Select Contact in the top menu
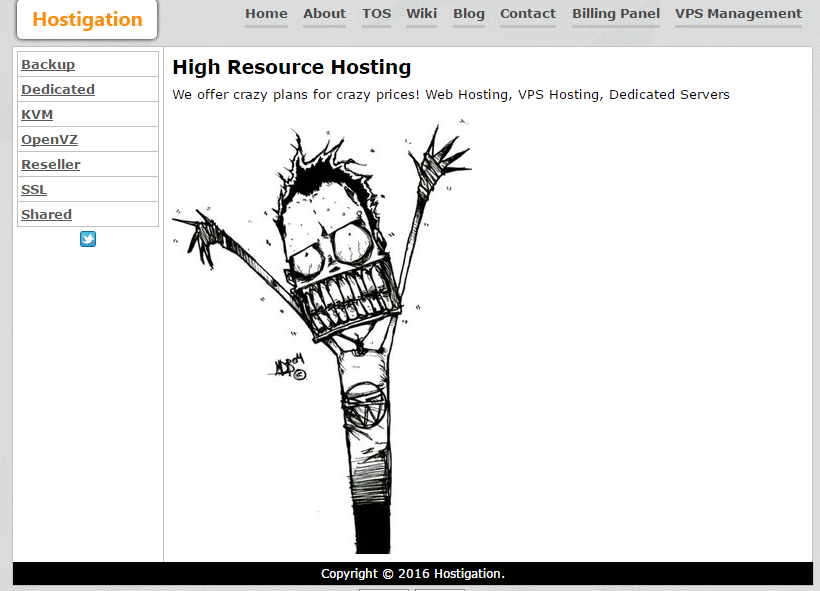The height and width of the screenshot is (591, 820). click(528, 14)
